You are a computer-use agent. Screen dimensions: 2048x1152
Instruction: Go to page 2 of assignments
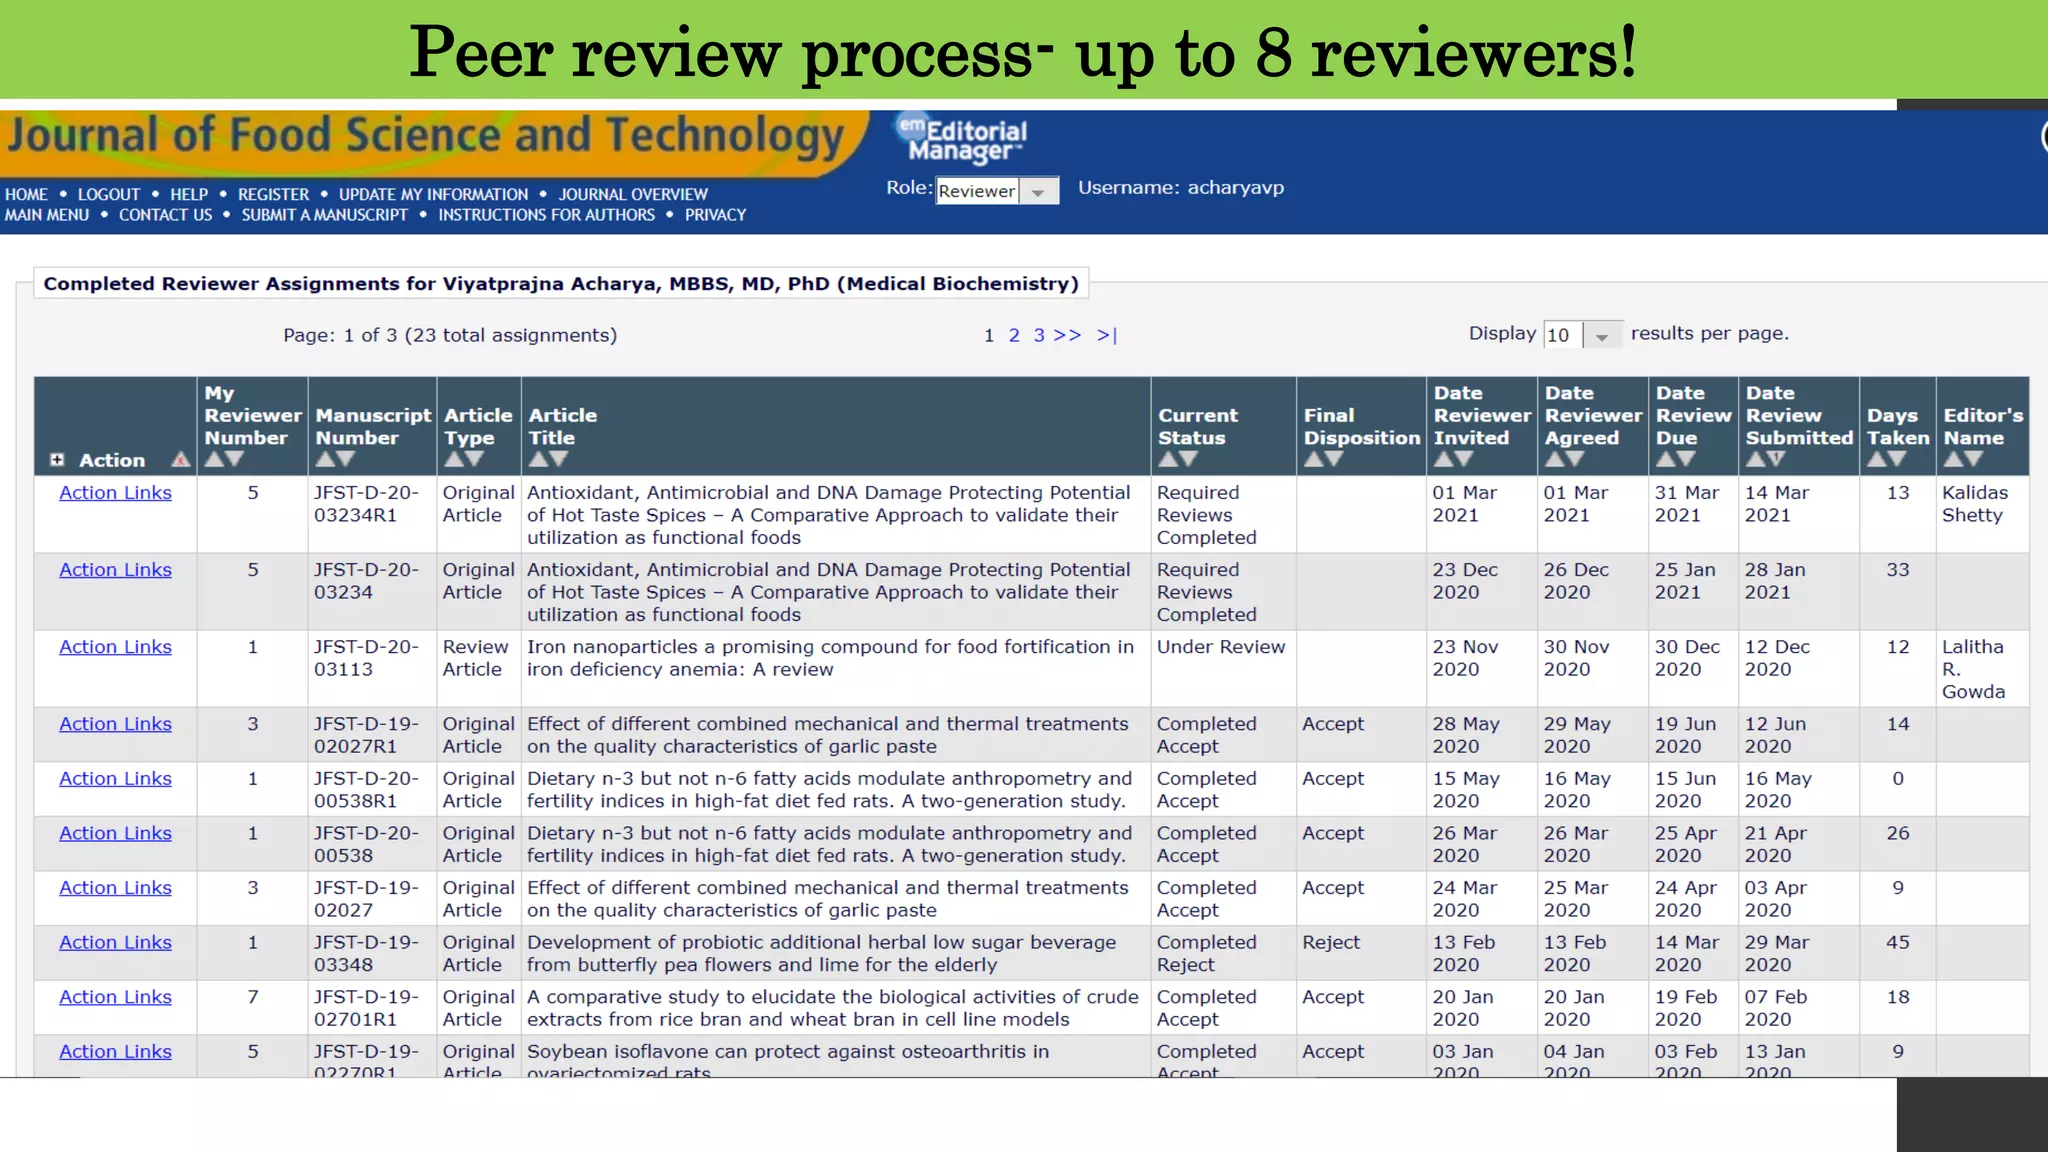pyautogui.click(x=1014, y=335)
